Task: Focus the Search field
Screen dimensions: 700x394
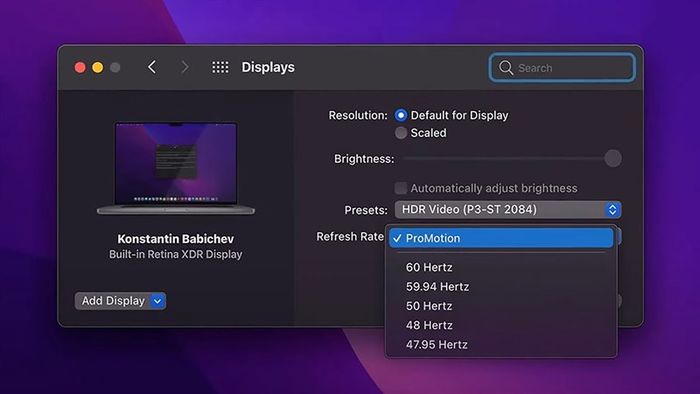Action: click(x=562, y=68)
